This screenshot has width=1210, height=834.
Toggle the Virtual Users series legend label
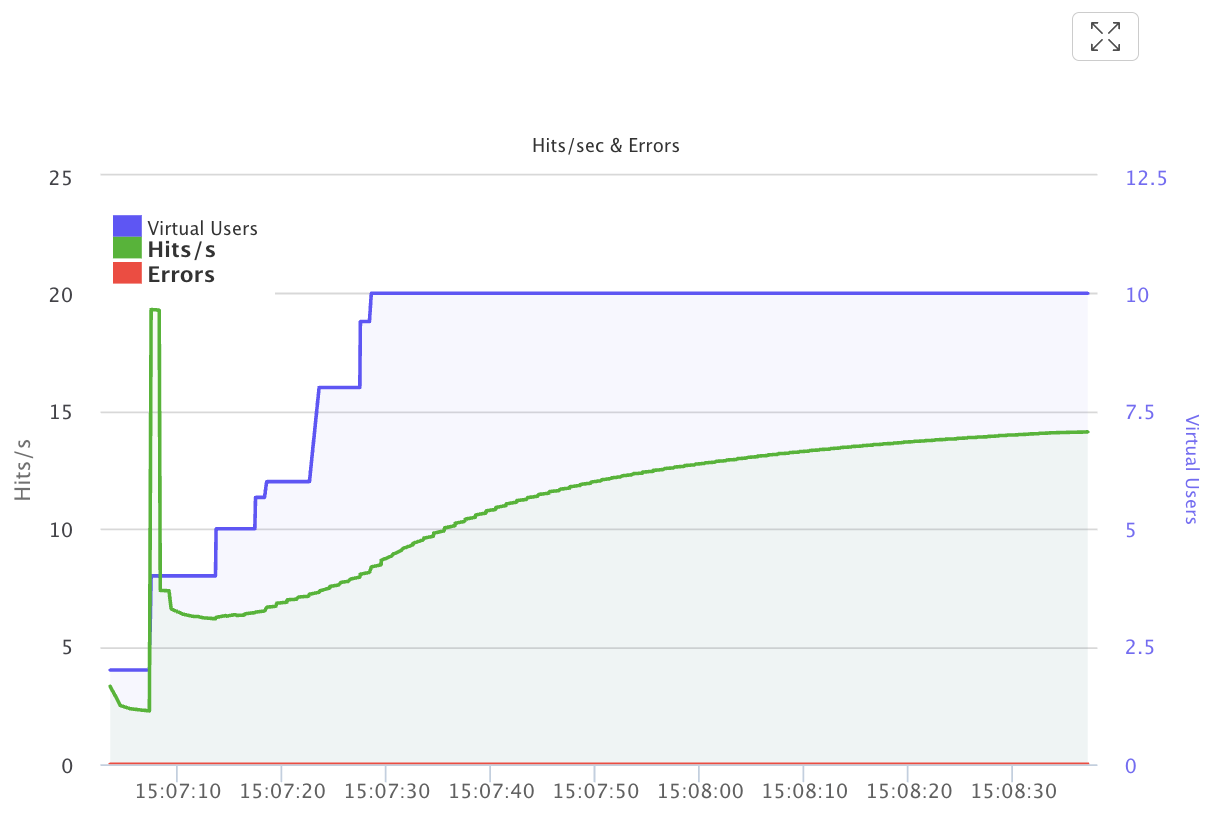click(x=202, y=228)
